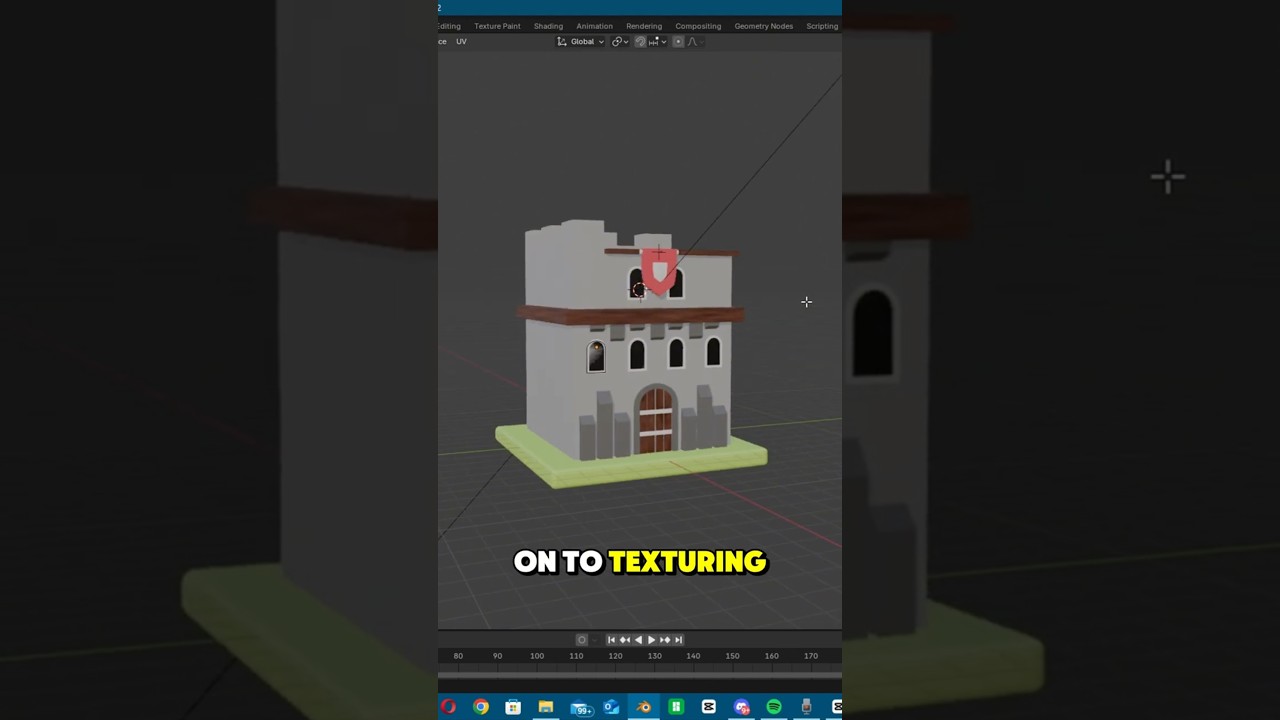This screenshot has width=1280, height=720.
Task: Open Microsoft Store from the taskbar
Action: [x=513, y=707]
